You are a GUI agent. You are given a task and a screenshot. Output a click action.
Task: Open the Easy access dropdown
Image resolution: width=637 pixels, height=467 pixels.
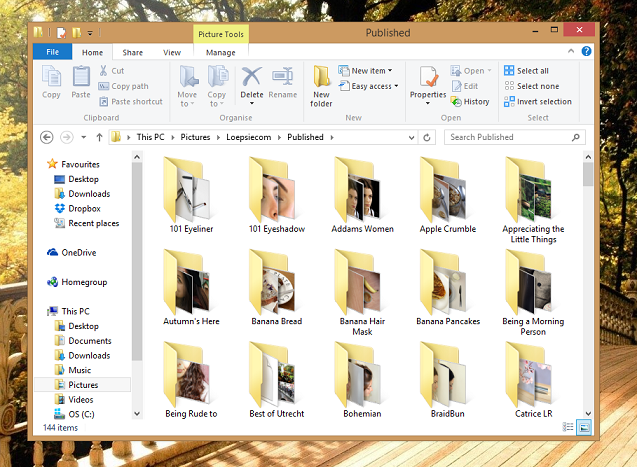click(369, 86)
